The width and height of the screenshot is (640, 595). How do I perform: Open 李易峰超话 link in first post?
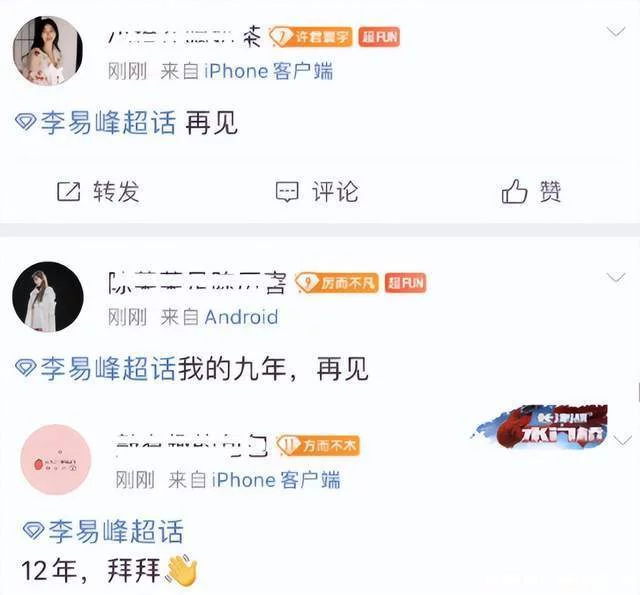point(108,122)
